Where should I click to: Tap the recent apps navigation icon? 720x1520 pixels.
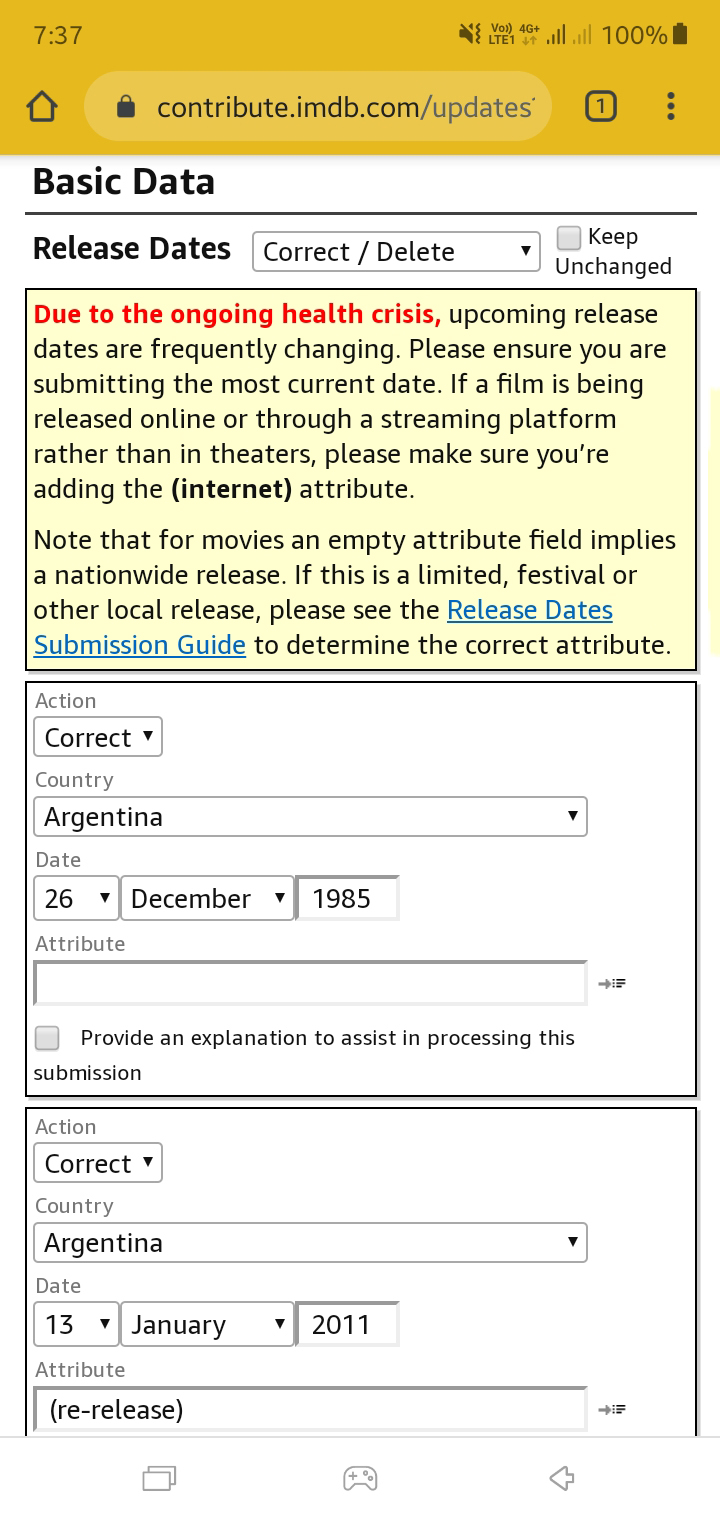point(159,1478)
